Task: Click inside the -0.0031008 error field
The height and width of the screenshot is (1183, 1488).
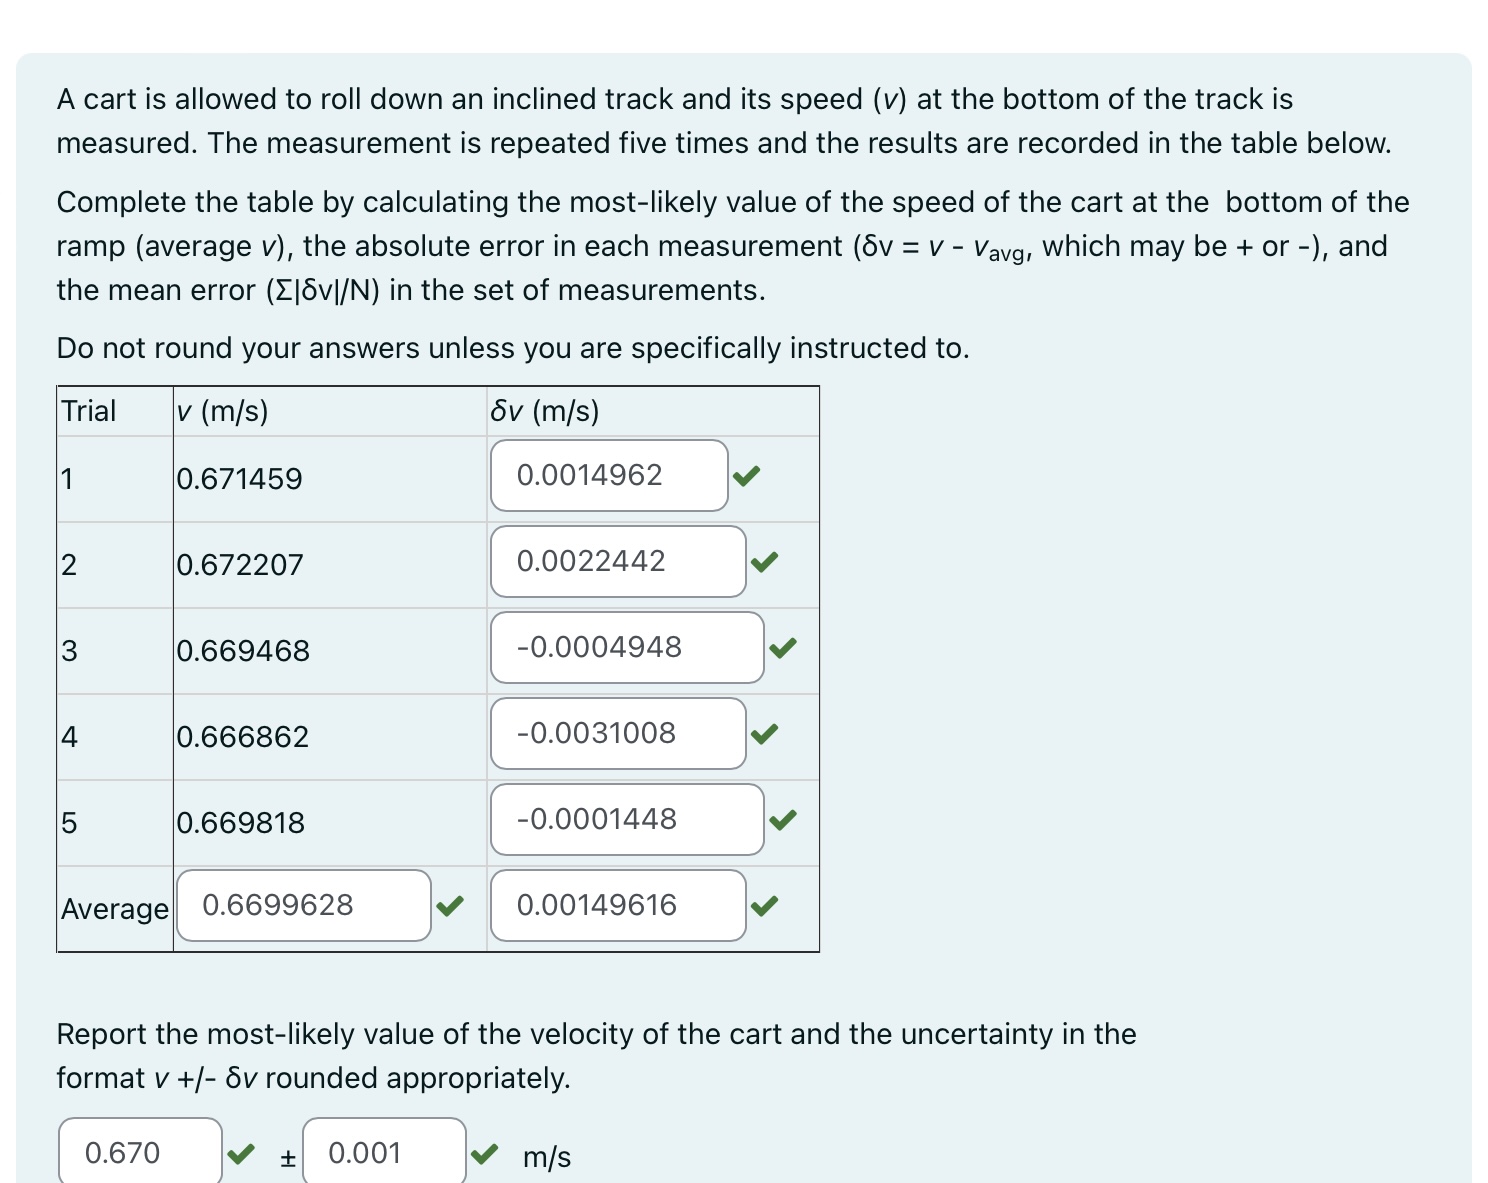Action: [x=617, y=733]
